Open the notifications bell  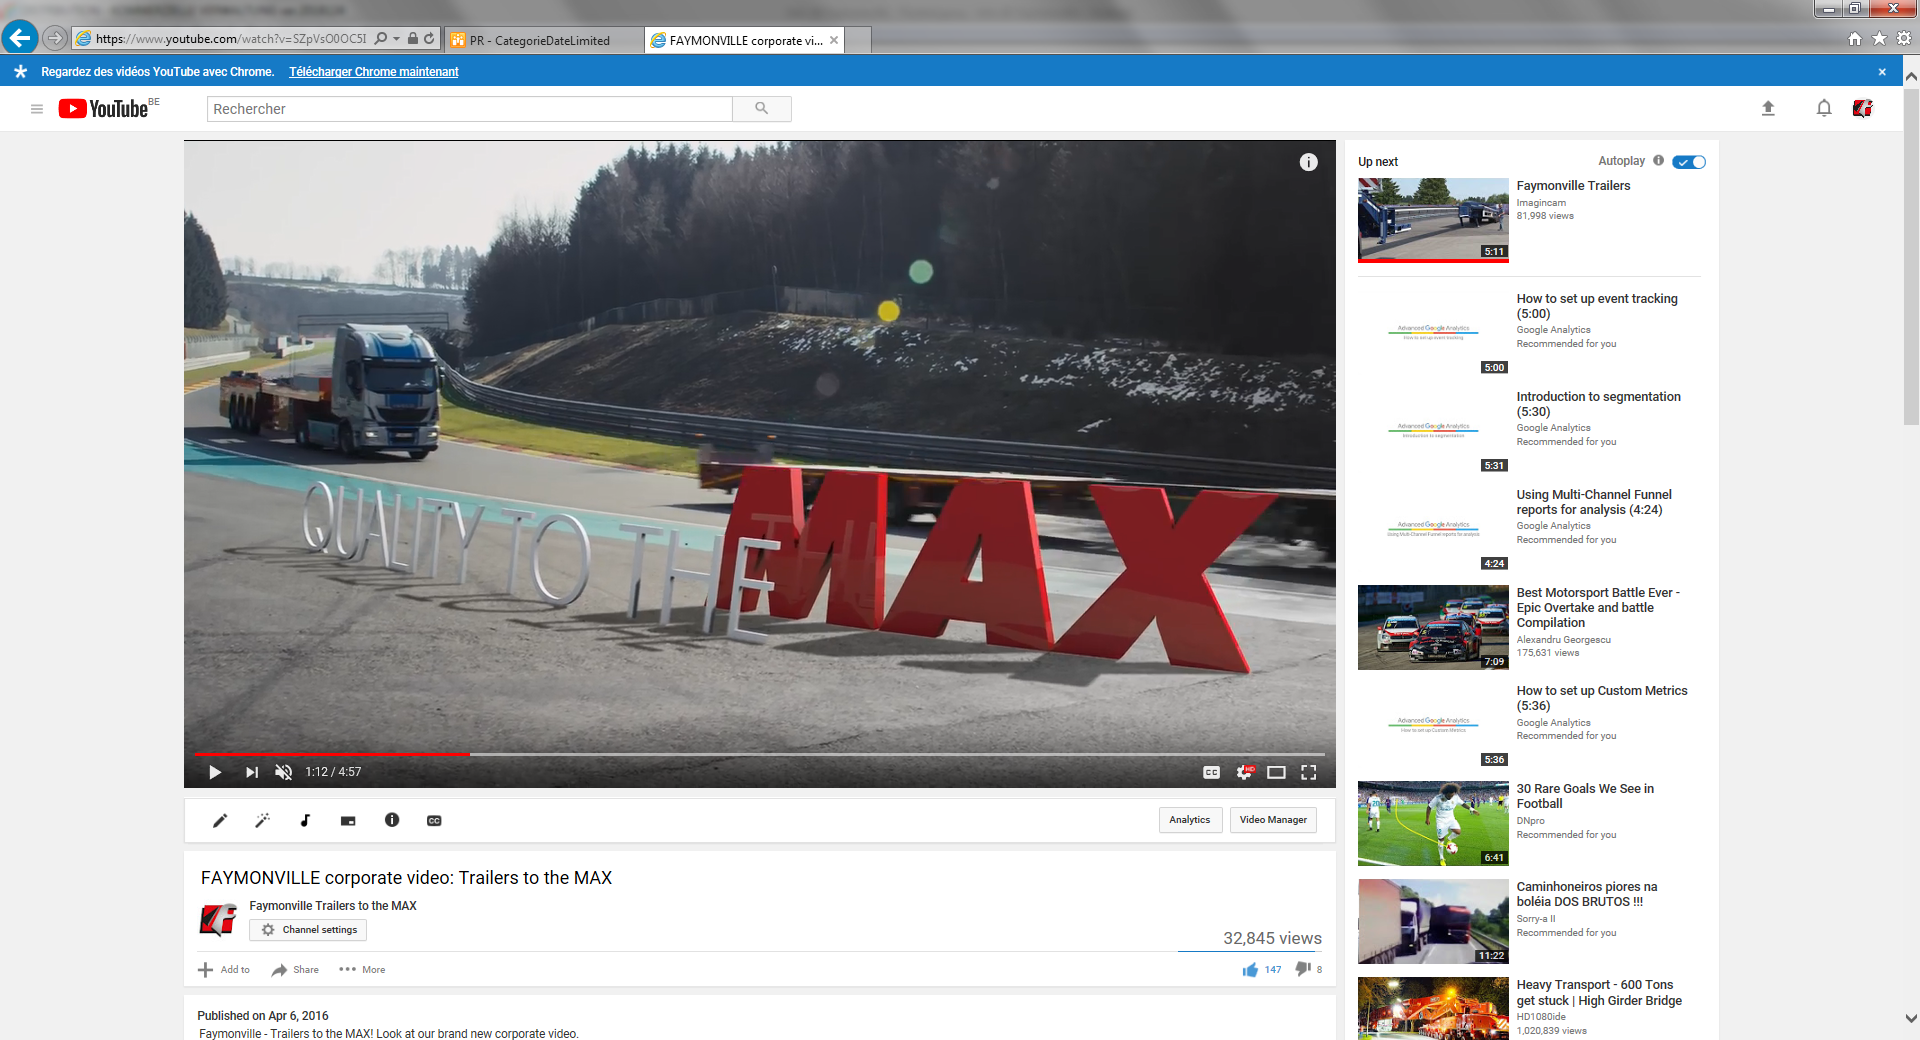[1824, 108]
